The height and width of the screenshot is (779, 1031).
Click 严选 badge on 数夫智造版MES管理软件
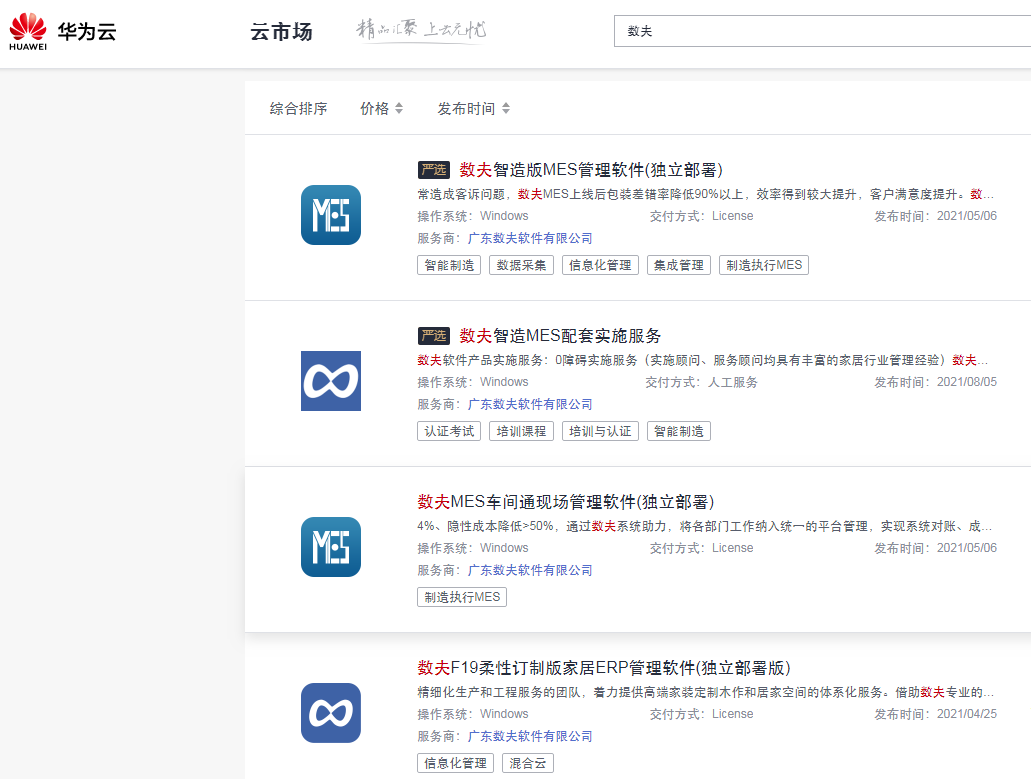pos(434,170)
